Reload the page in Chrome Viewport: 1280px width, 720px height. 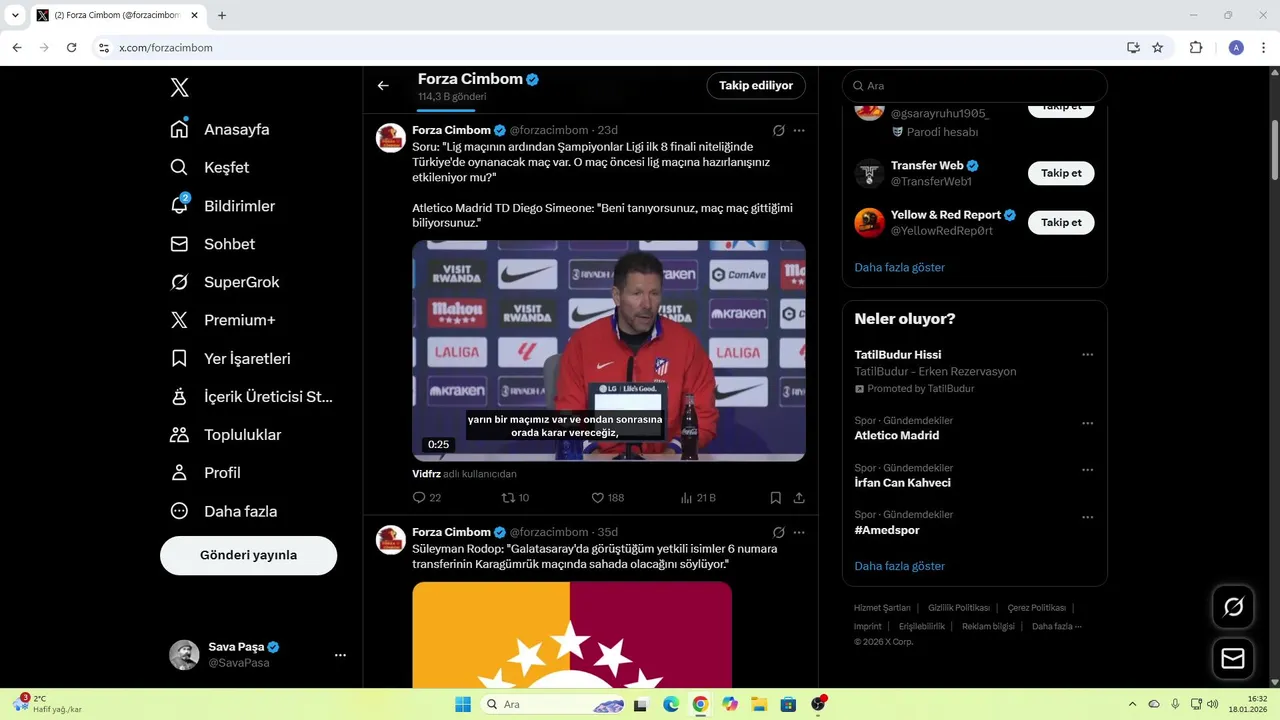[x=71, y=47]
